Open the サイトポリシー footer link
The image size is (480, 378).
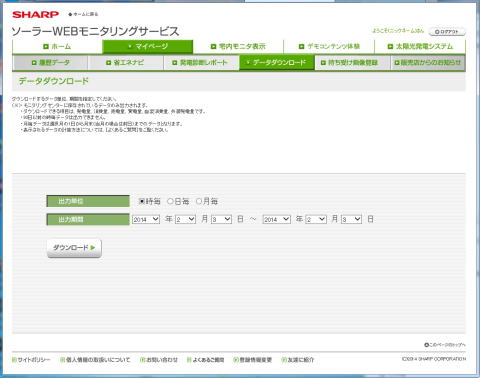[x=31, y=360]
